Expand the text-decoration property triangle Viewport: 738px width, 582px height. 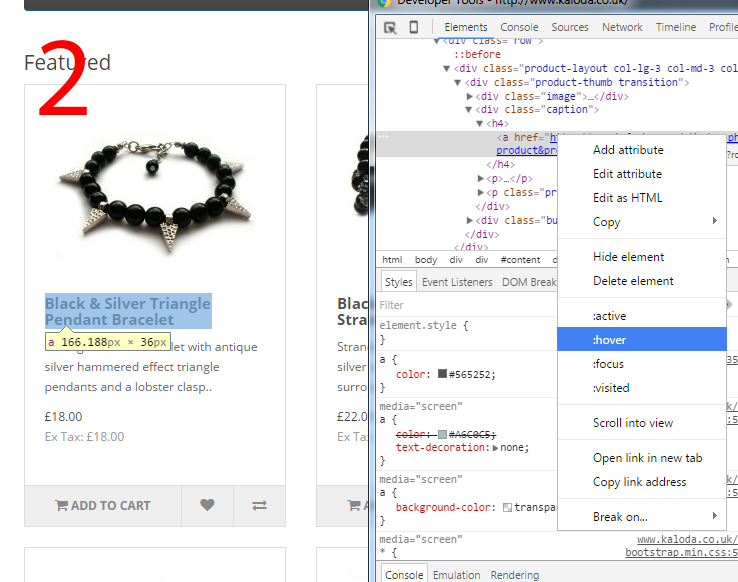click(x=495, y=448)
